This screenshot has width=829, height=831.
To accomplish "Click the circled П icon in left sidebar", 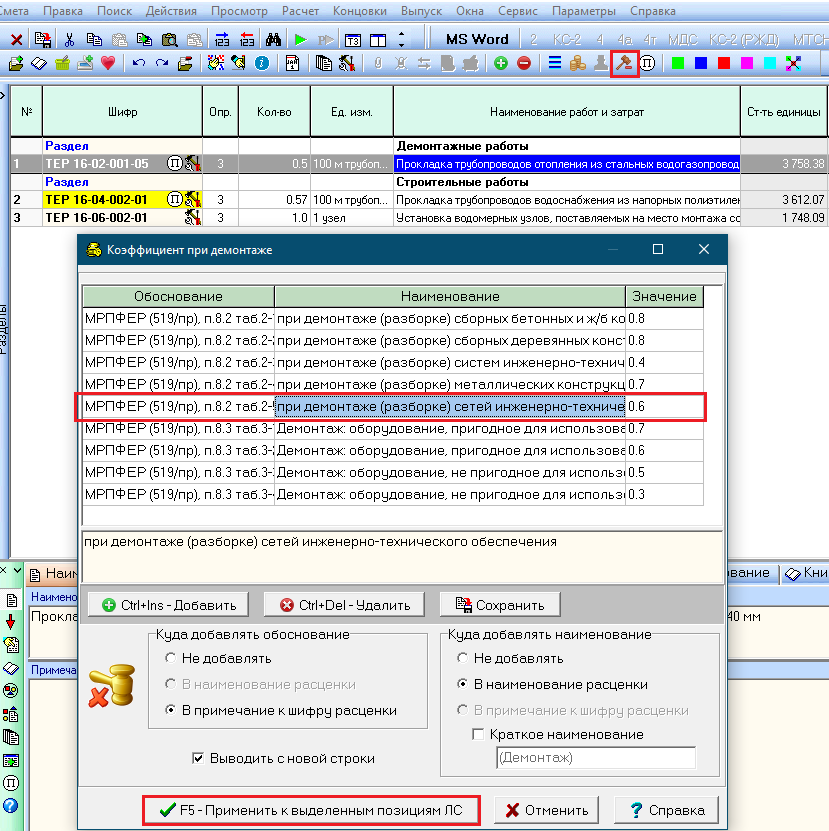I will [11, 783].
